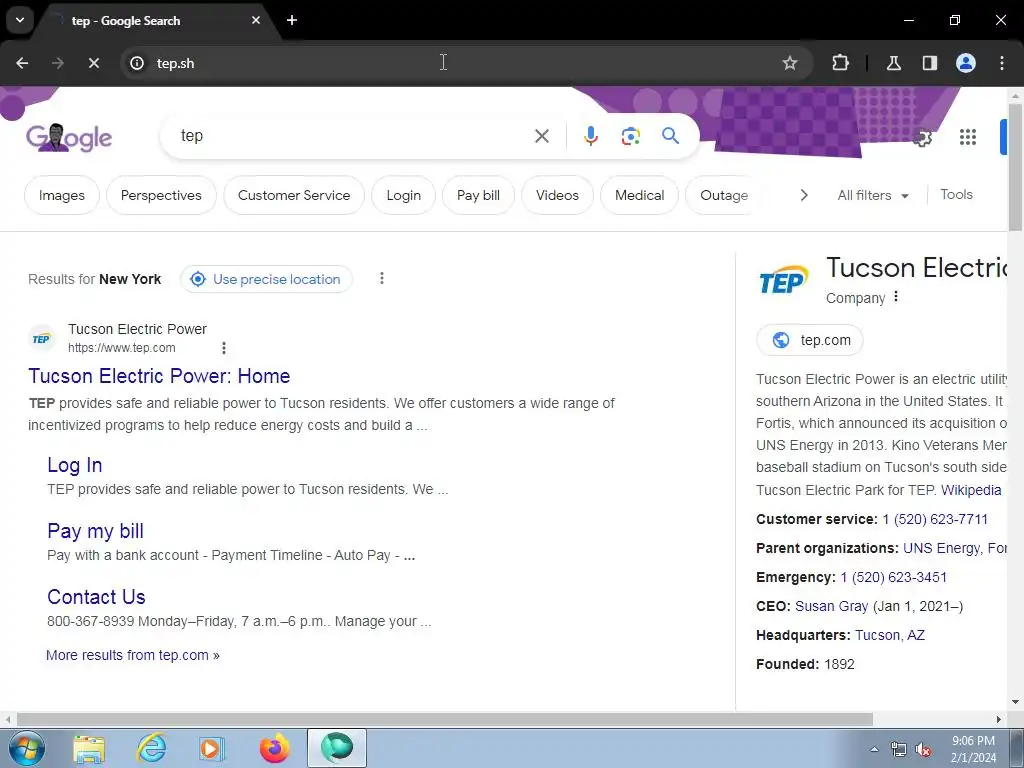The height and width of the screenshot is (768, 1024).
Task: Click the tep search input field
Action: click(353, 136)
